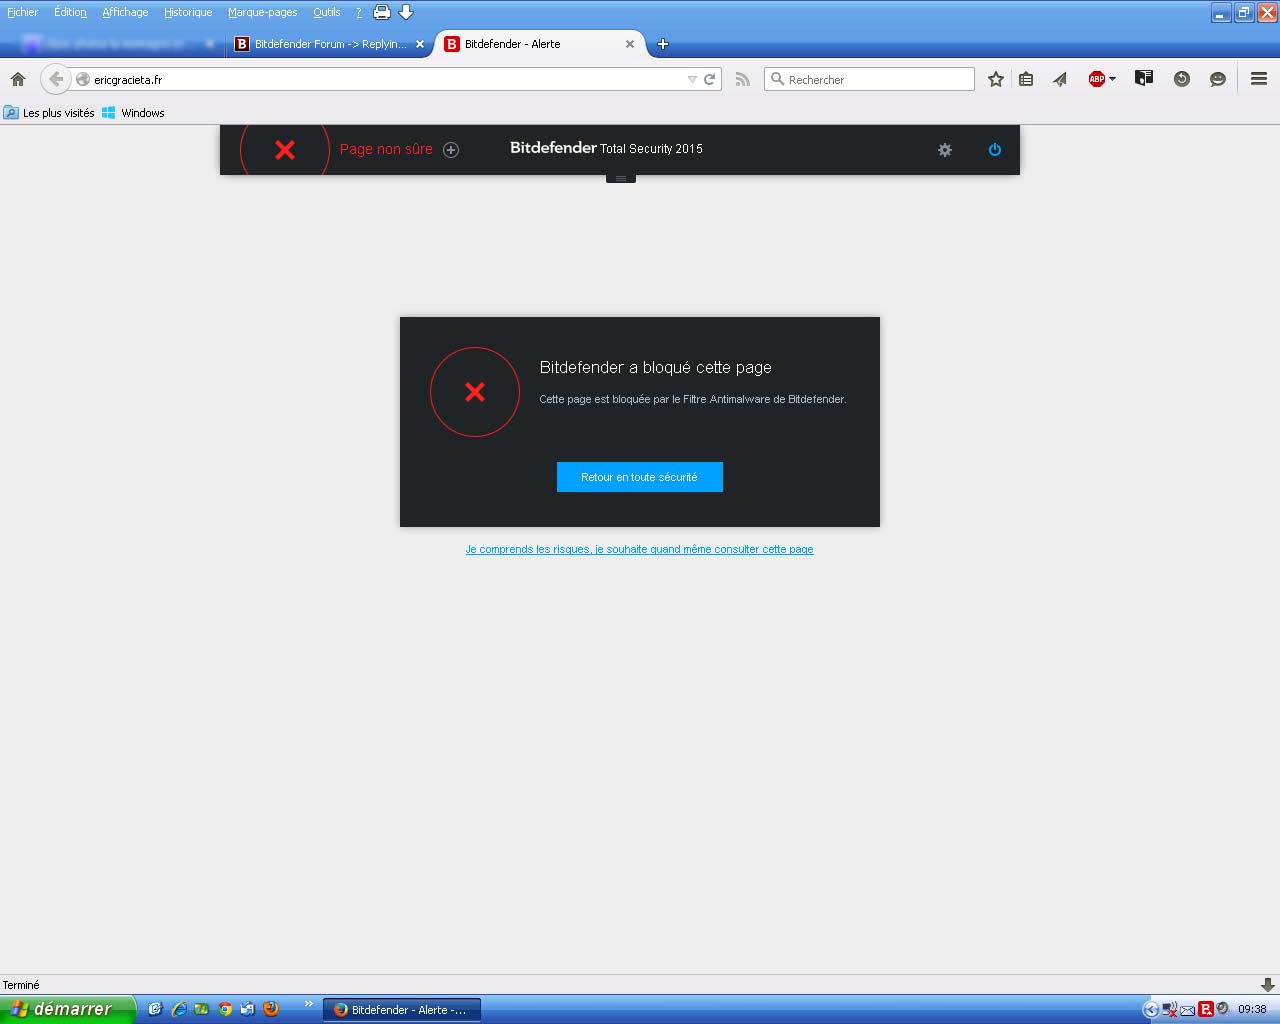This screenshot has height=1024, width=1280.
Task: Click the magnifier icon in the search box
Action: 777,79
